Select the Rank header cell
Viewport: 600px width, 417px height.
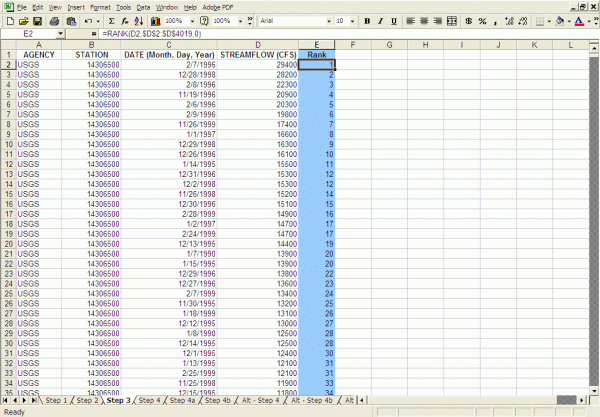pos(316,55)
